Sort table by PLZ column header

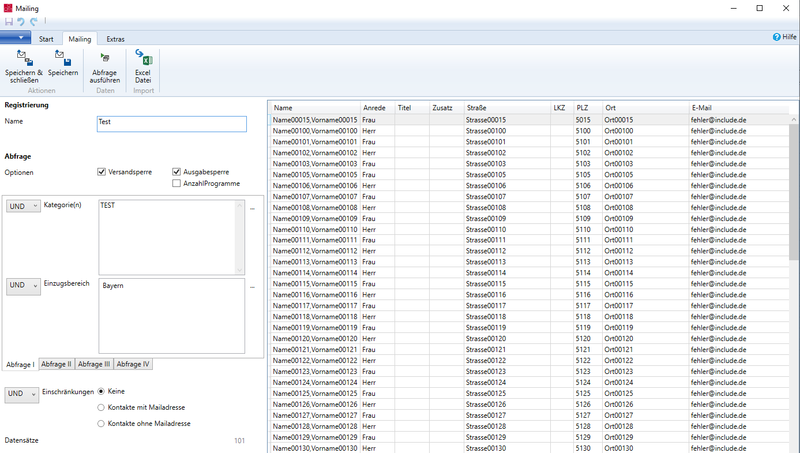coord(588,108)
